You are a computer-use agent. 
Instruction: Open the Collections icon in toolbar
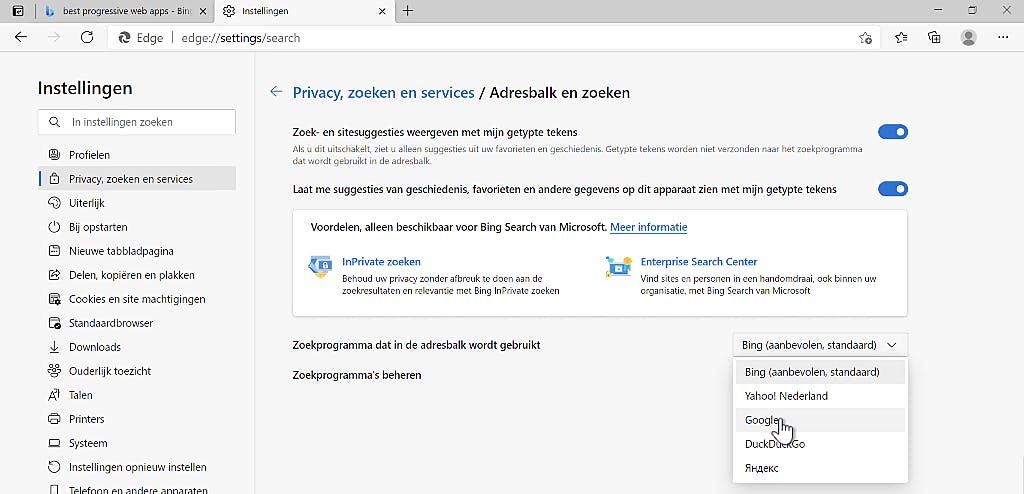(934, 37)
